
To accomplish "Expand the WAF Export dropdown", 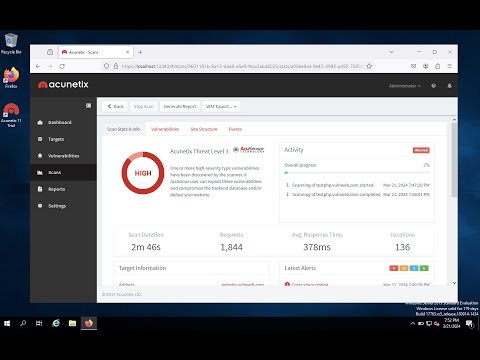I will (221, 106).
